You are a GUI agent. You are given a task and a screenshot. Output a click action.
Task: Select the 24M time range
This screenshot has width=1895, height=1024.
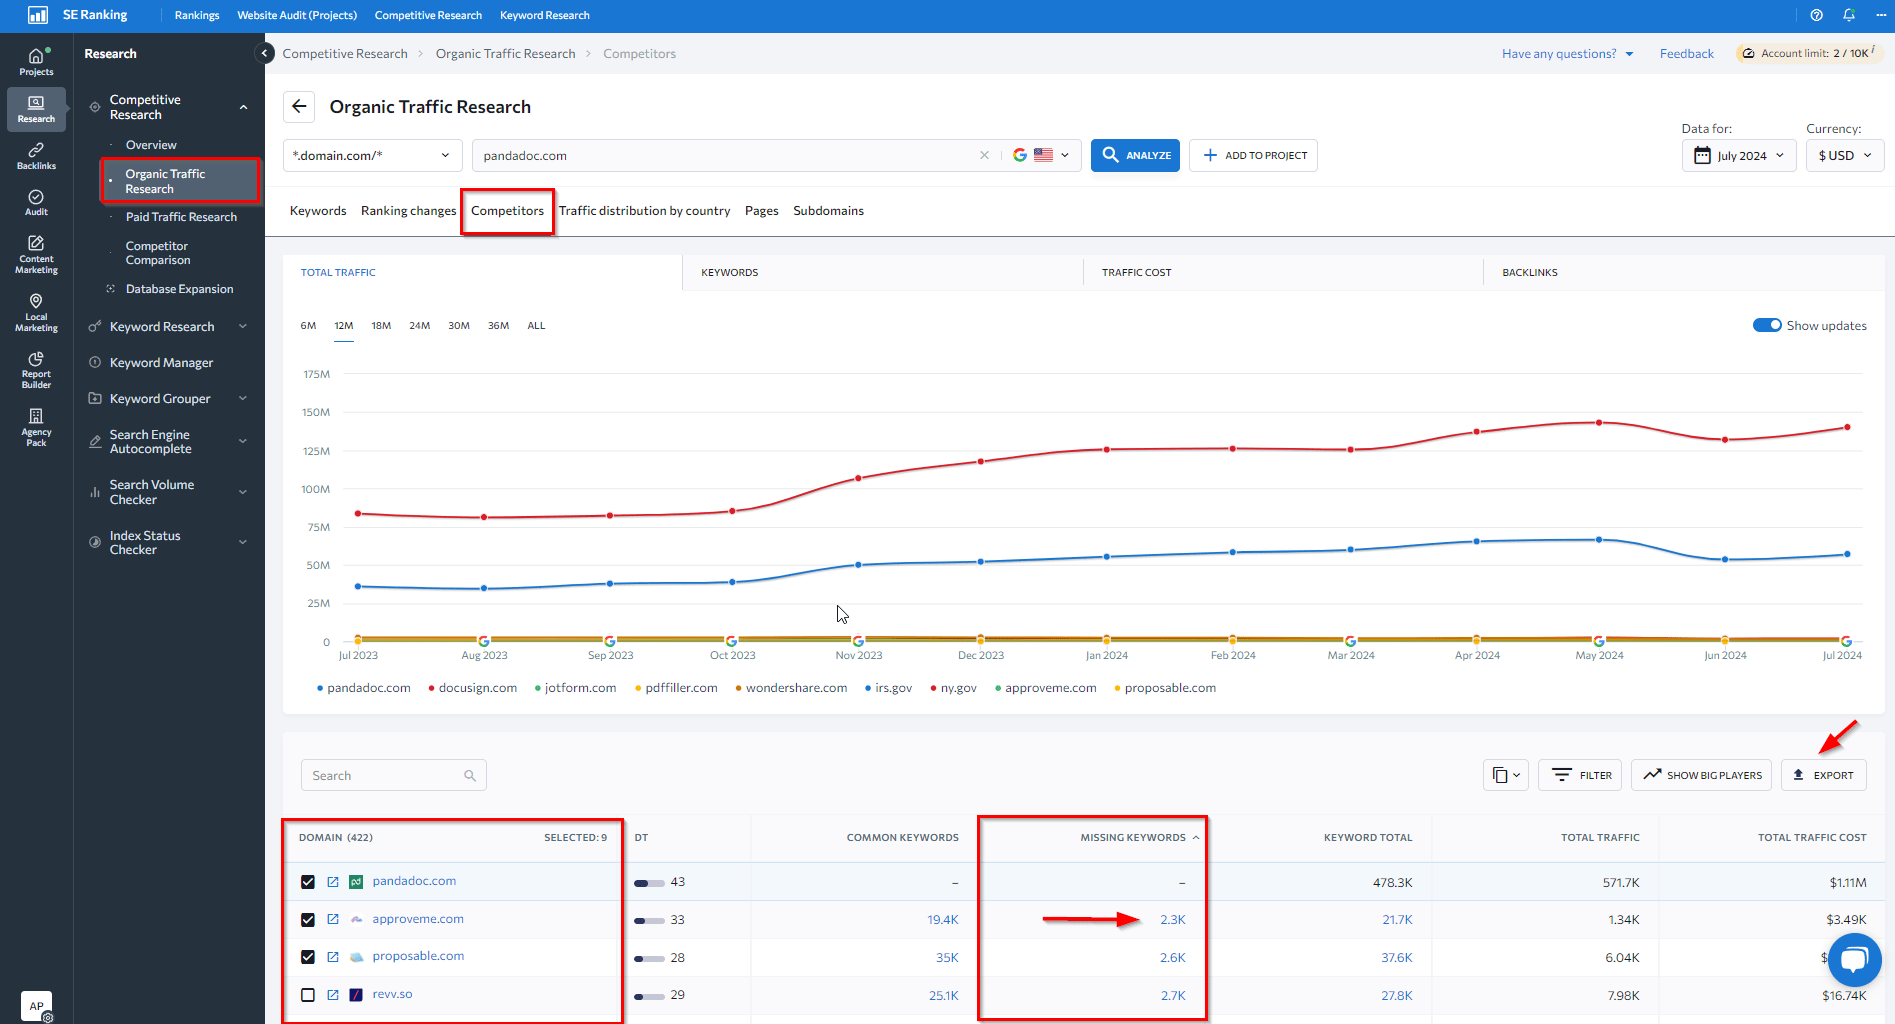[x=419, y=325]
